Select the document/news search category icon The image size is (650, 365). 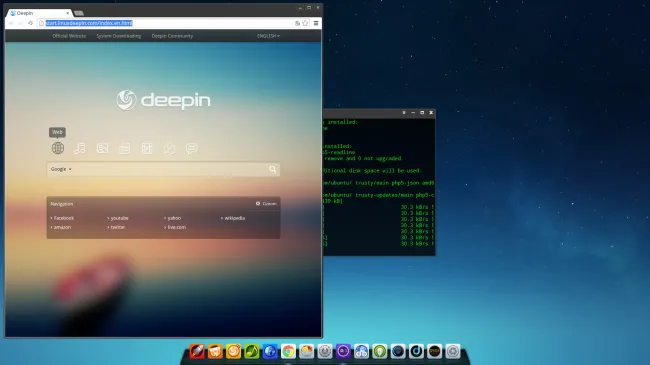pyautogui.click(x=125, y=148)
